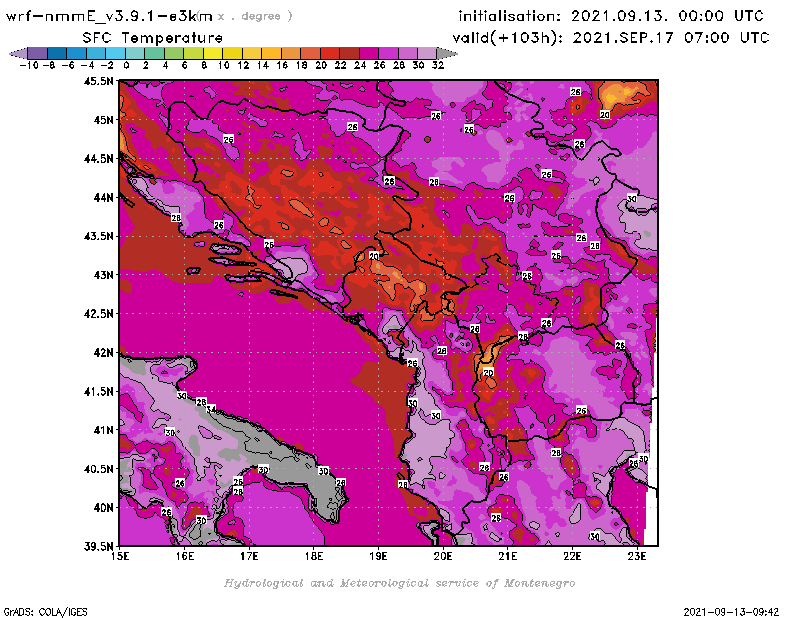Click the light pink swatch between 30 and 32
The height and width of the screenshot is (618, 800).
point(428,53)
